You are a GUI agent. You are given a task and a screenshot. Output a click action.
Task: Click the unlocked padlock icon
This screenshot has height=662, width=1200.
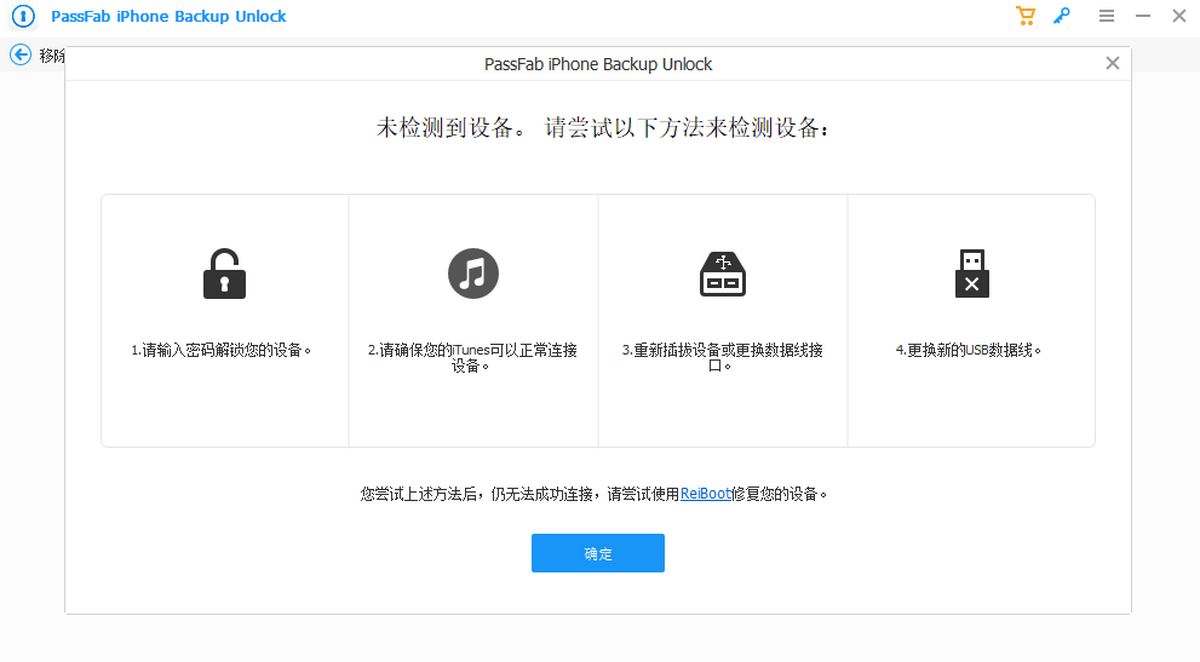tap(224, 273)
